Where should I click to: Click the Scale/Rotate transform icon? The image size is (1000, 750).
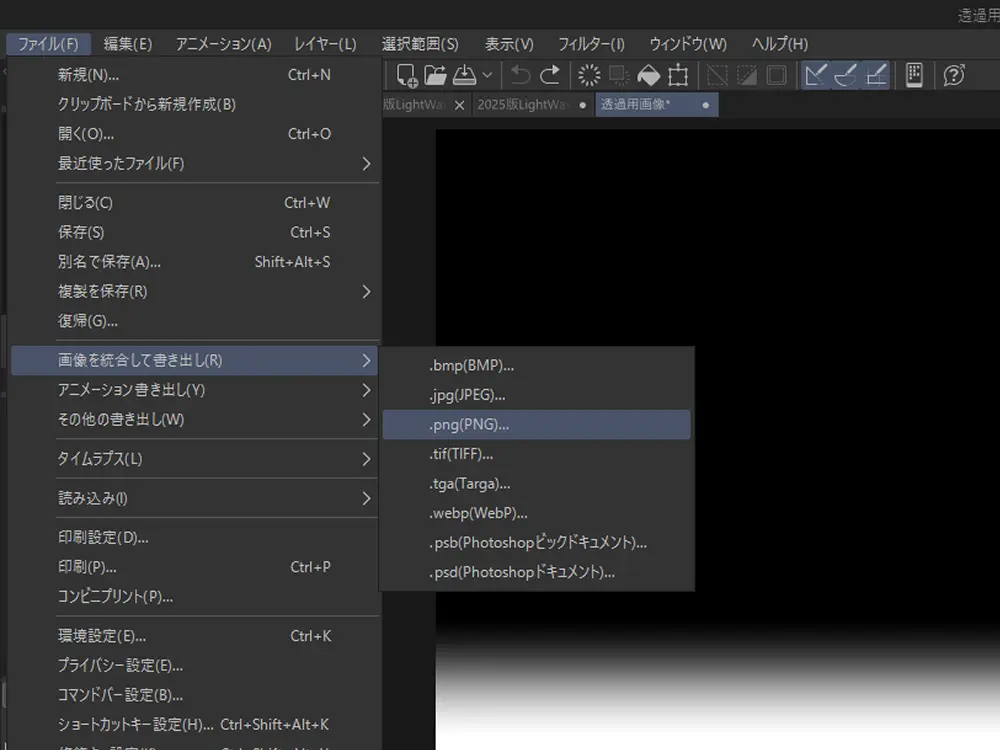pyautogui.click(x=678, y=75)
